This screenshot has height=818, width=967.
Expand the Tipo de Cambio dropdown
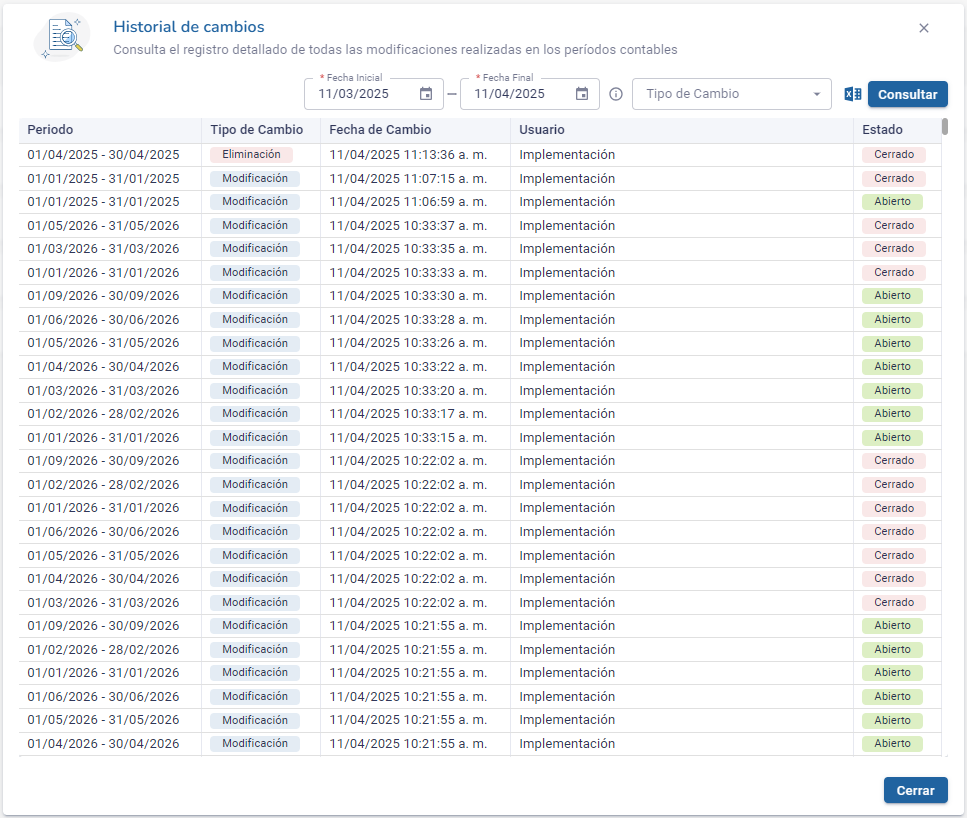[731, 94]
